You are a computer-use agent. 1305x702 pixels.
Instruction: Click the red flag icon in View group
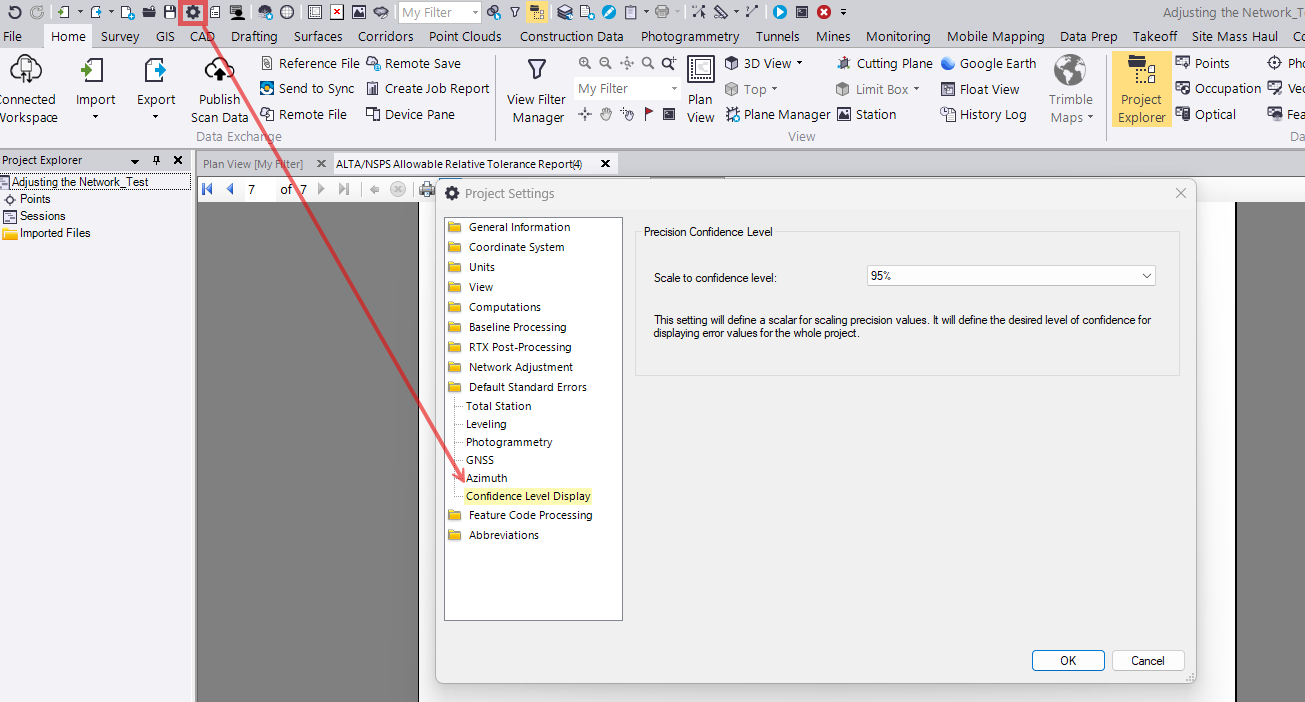648,114
